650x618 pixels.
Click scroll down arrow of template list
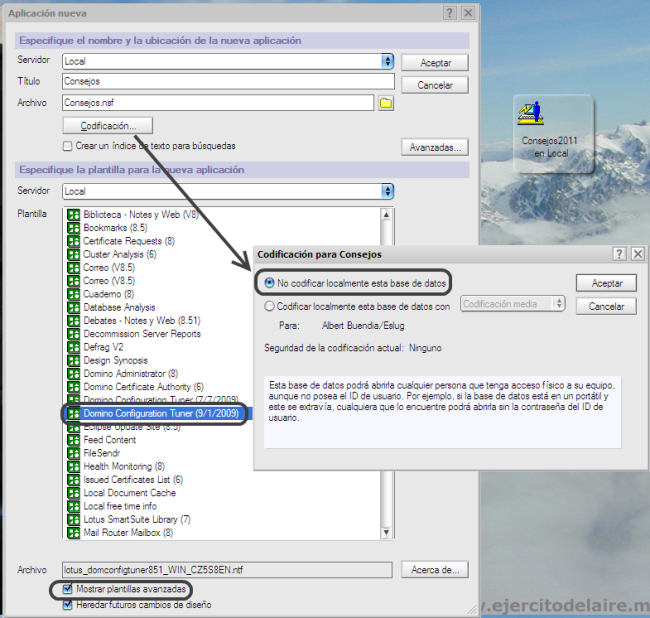386,532
